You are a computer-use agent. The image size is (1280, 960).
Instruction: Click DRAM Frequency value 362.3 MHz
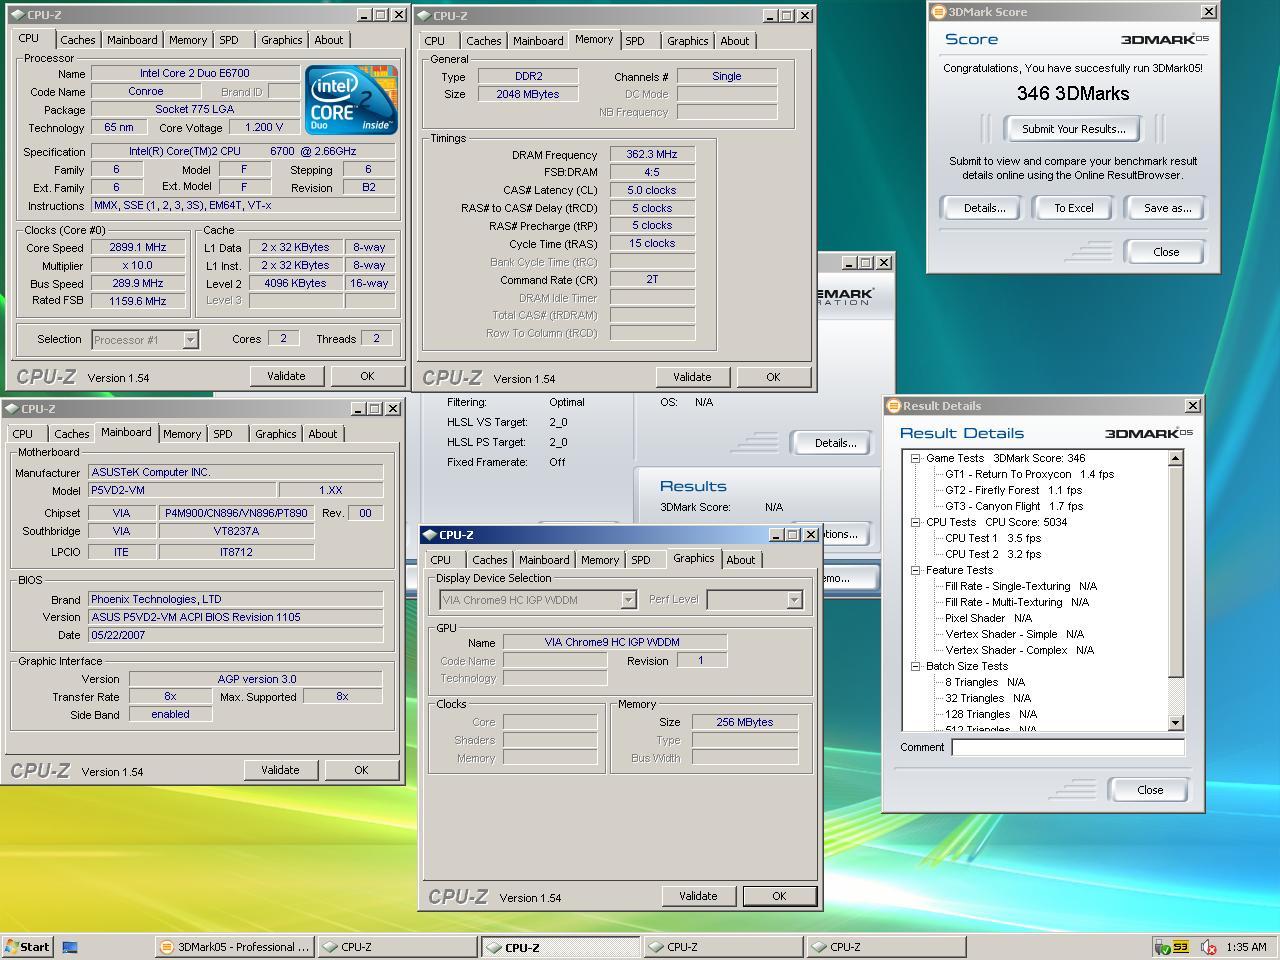pyautogui.click(x=652, y=154)
